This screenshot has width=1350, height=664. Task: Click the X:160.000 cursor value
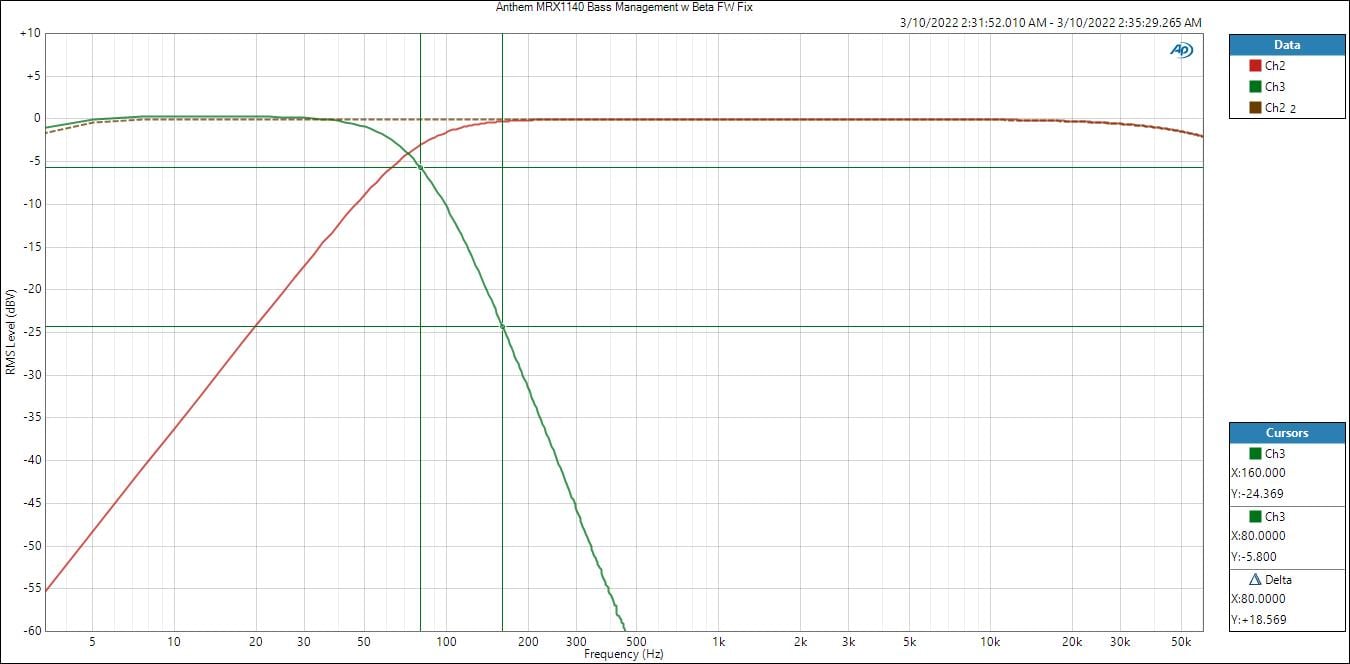pyautogui.click(x=1259, y=473)
